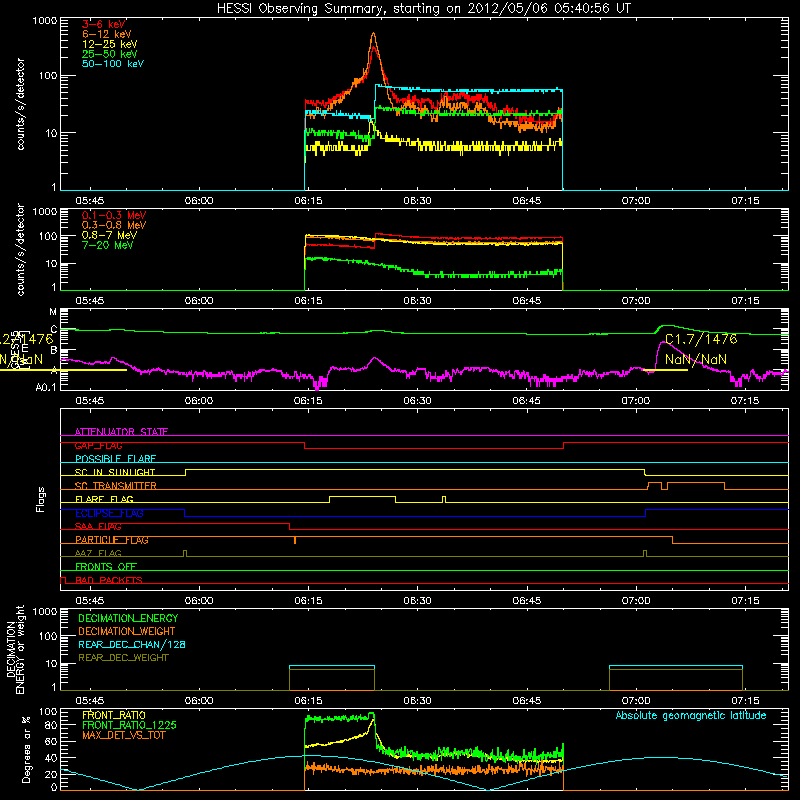800x800 pixels.
Task: Select the BAD_PACKETS flag label
Action: click(x=109, y=580)
